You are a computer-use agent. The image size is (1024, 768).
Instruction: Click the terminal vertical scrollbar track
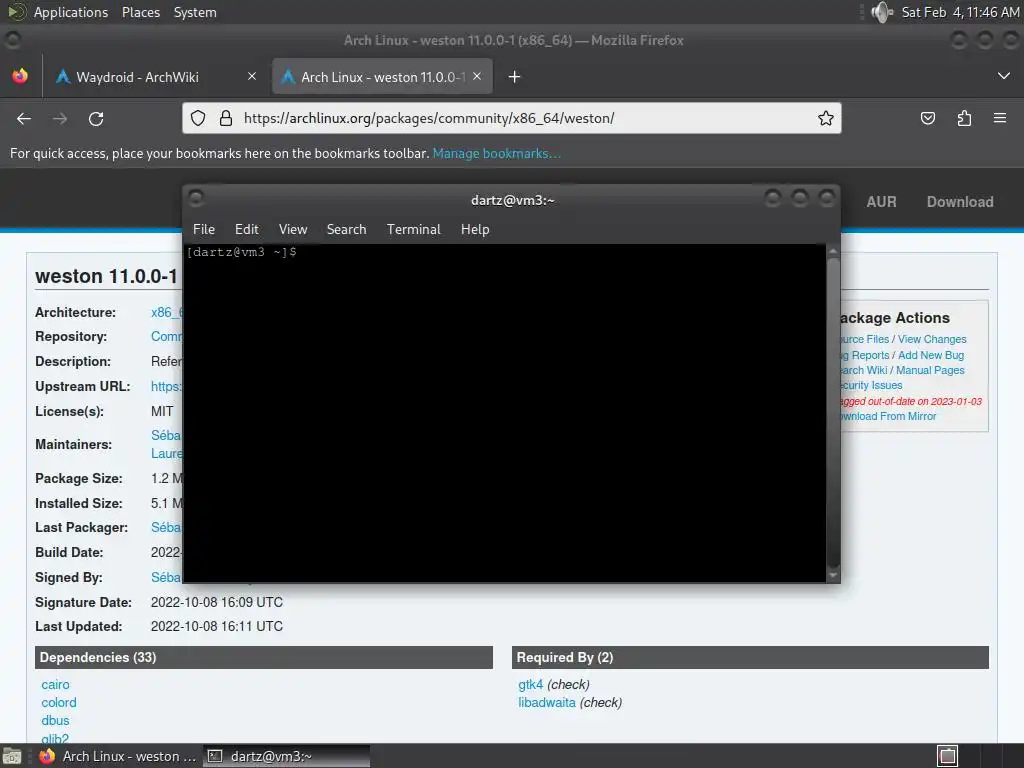click(x=833, y=413)
